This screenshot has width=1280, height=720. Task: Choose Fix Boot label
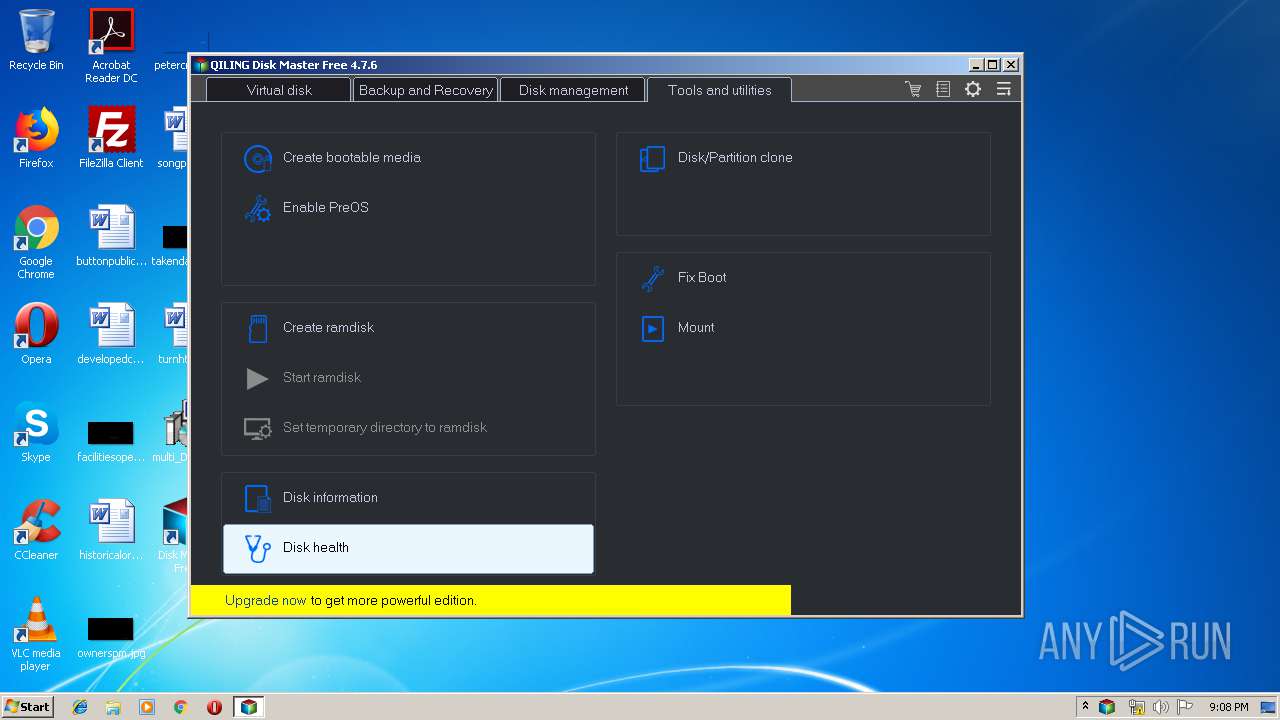click(702, 278)
